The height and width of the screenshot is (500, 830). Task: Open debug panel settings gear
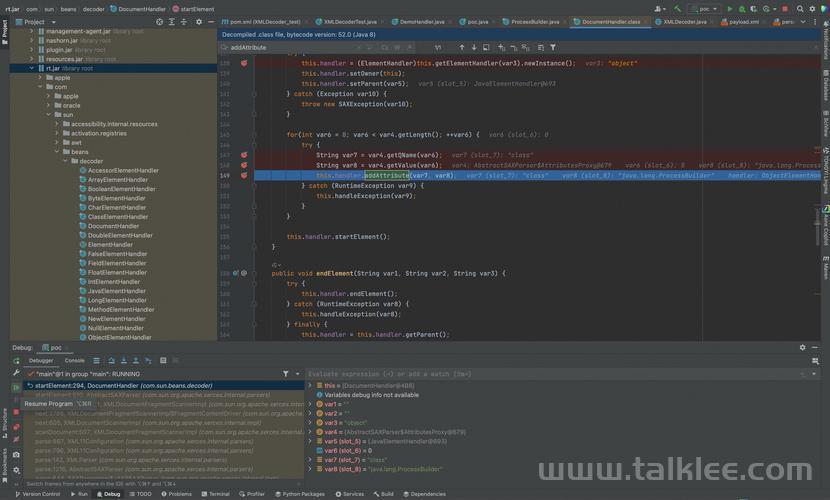[802, 348]
